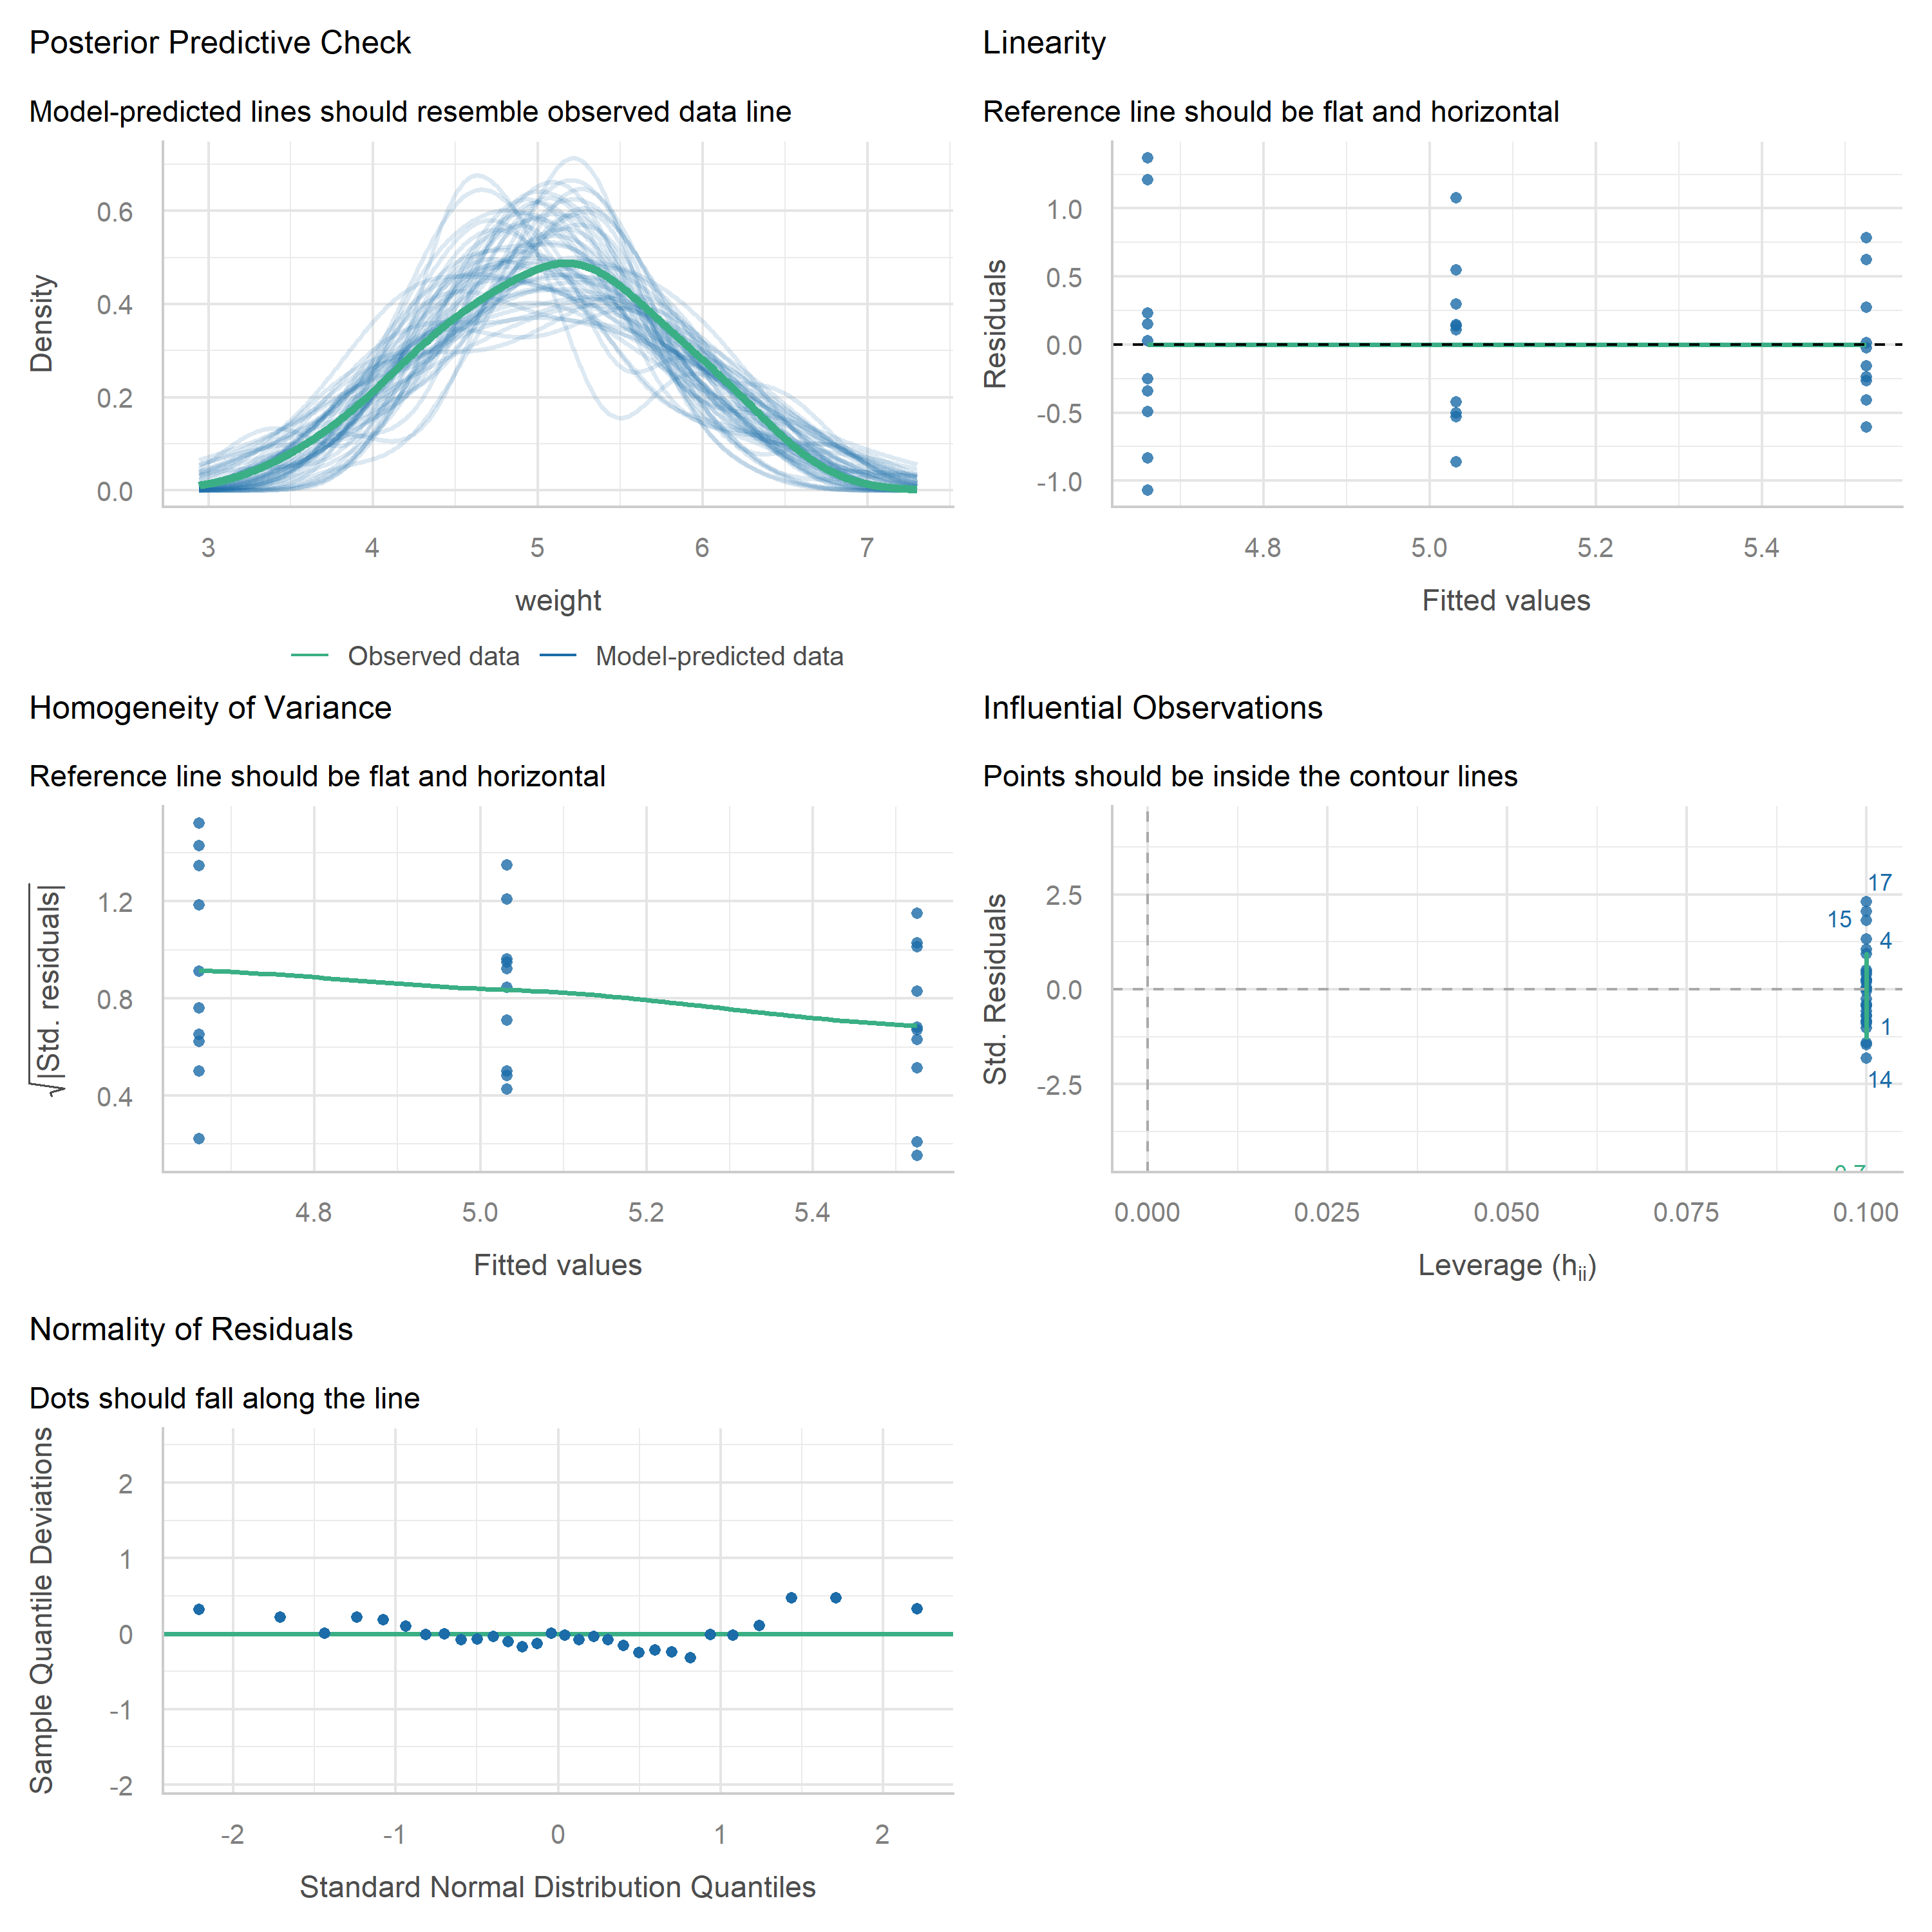
Task: Click the Density y-axis title
Action: (42, 324)
